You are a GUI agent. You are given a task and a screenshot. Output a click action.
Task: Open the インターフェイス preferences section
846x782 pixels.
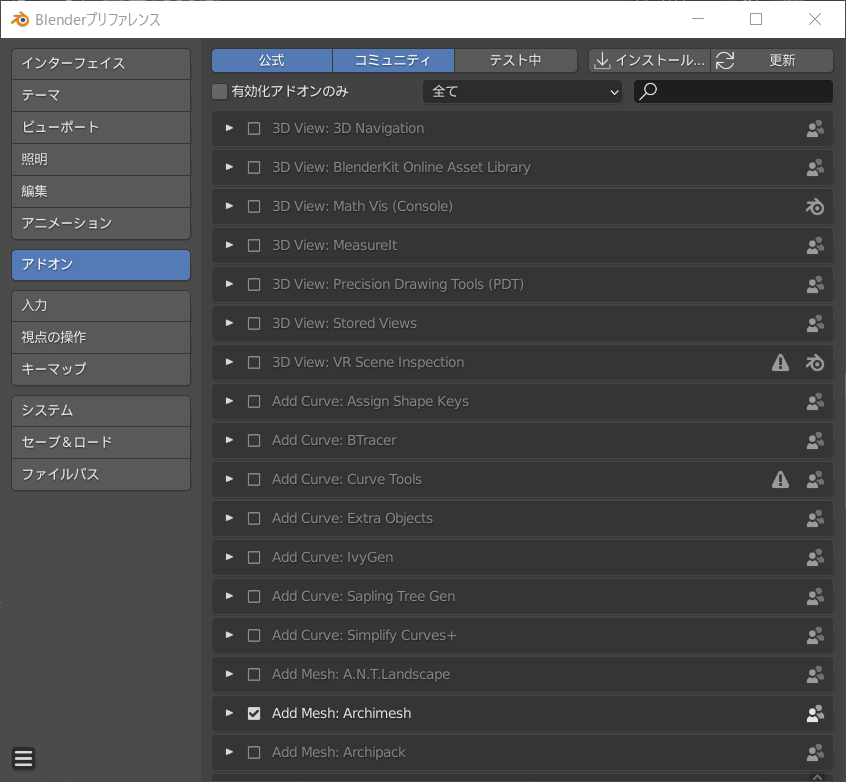(101, 64)
